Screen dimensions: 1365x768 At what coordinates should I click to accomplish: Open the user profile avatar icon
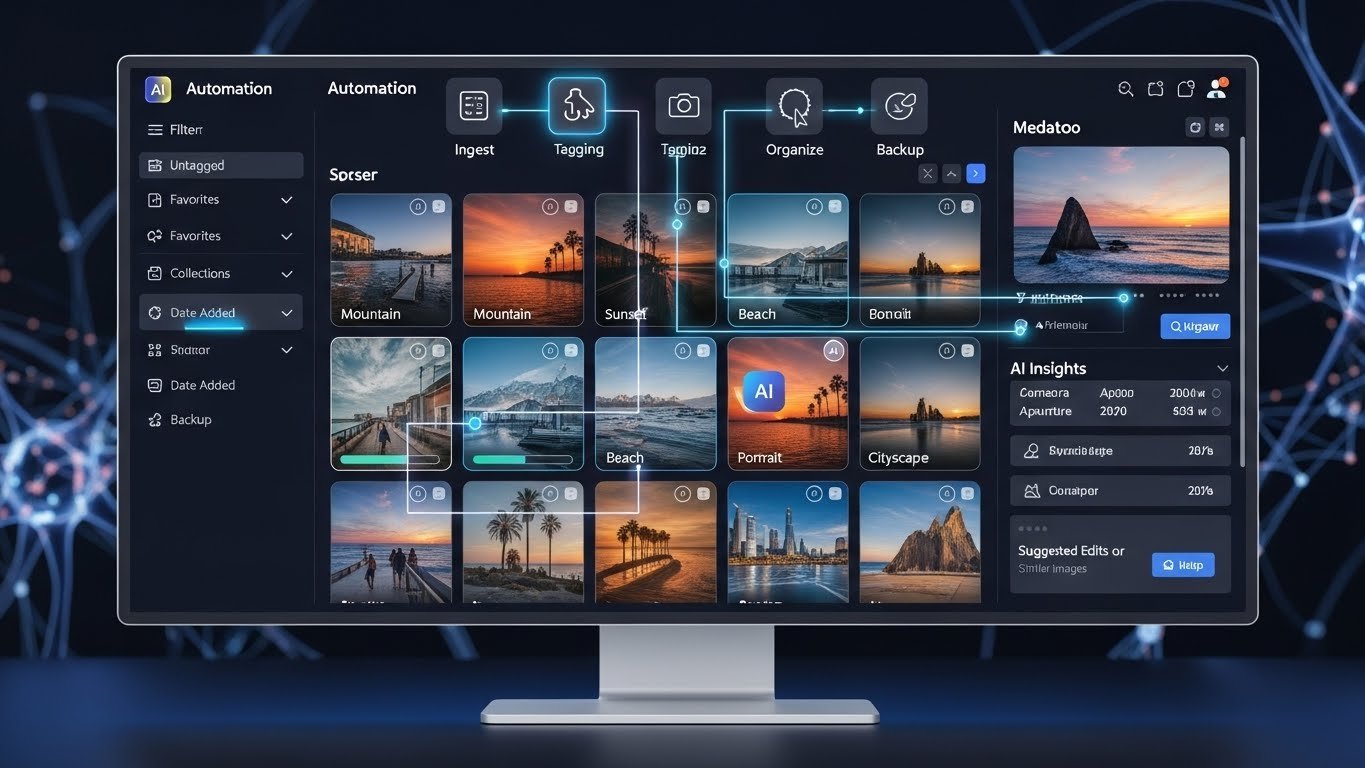(1216, 88)
